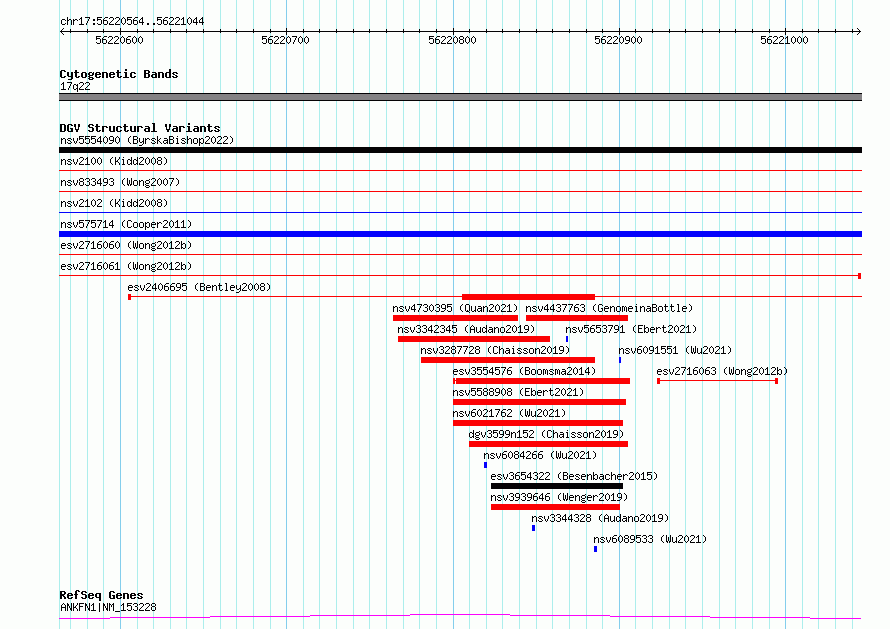Click the small blue nsv5653791 marker
The width and height of the screenshot is (890, 629).
coord(567,339)
